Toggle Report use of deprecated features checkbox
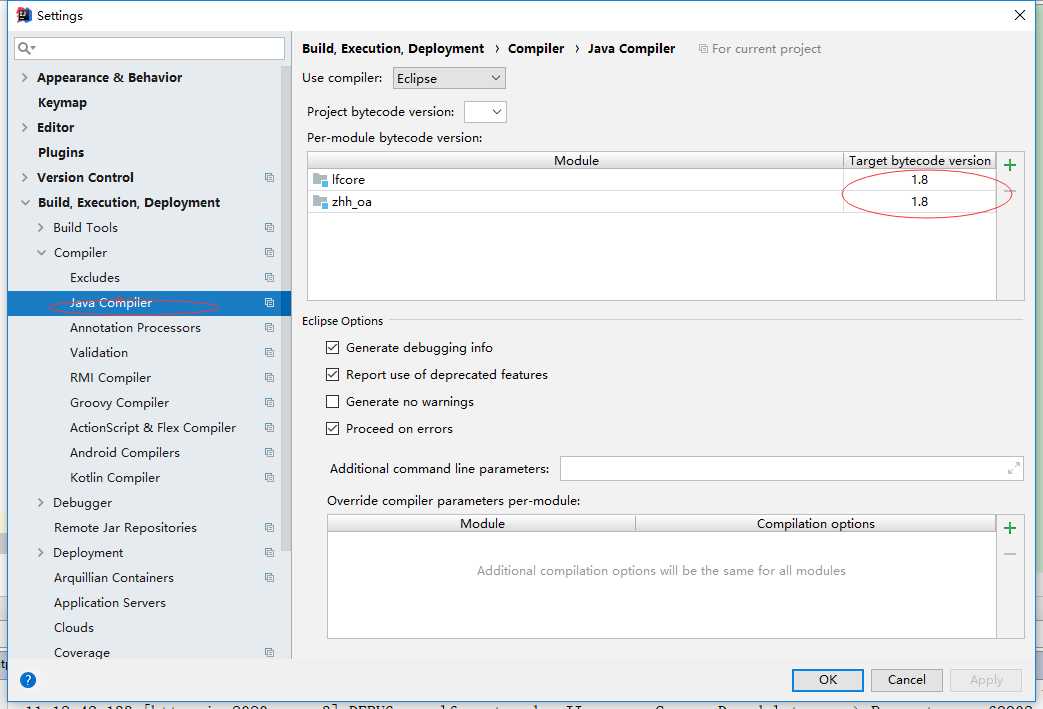This screenshot has height=709, width=1043. click(333, 374)
